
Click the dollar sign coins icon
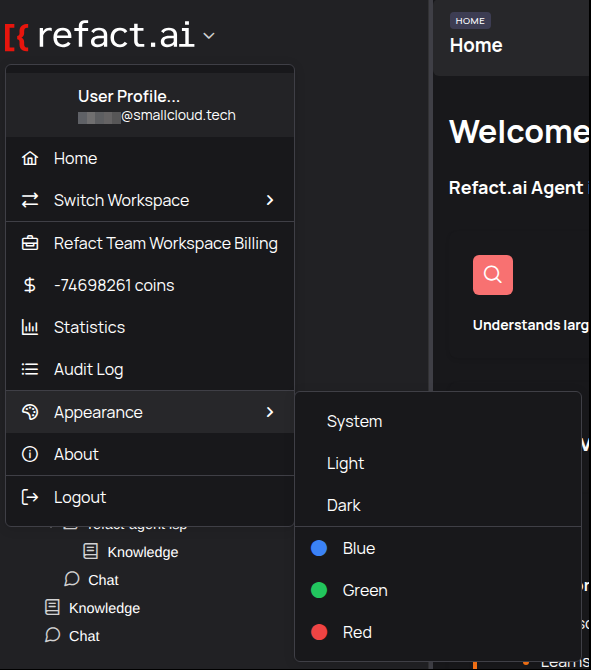(29, 285)
